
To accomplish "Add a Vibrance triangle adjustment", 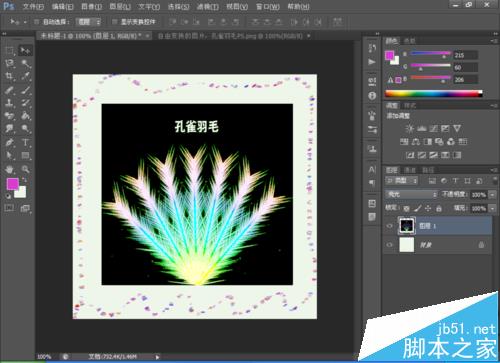I will (457, 128).
